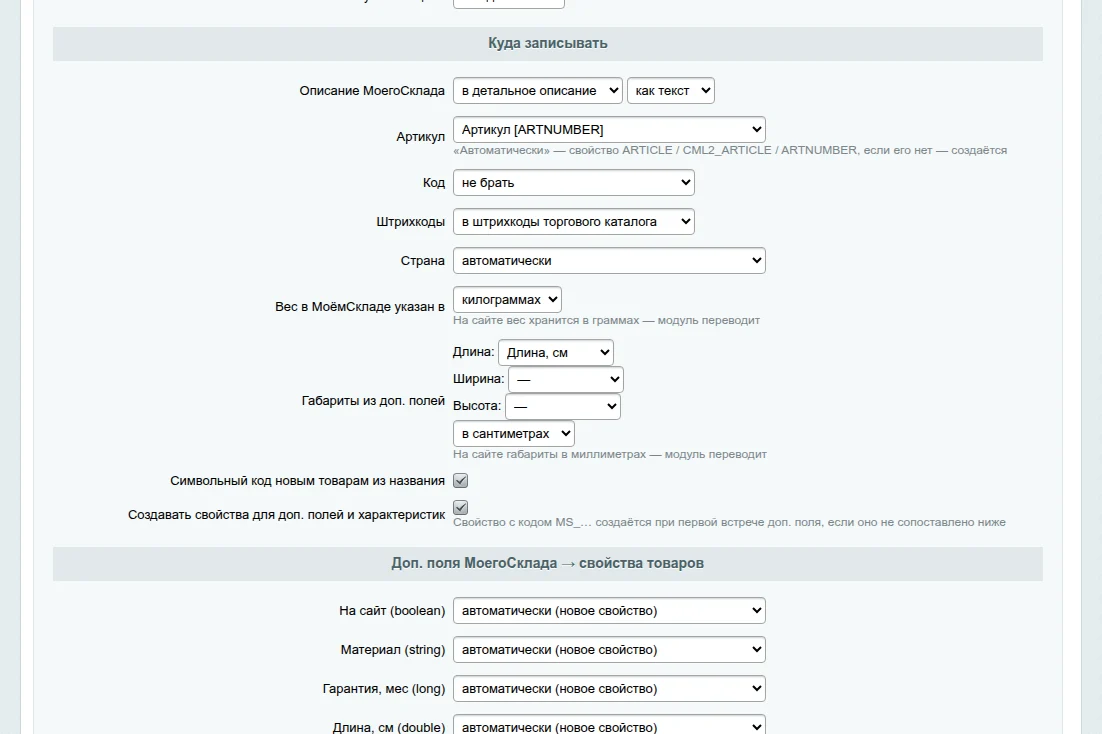Expand the 'Материал (string)' property dropdown
Viewport: 1102px width, 734px height.
pyautogui.click(x=609, y=650)
